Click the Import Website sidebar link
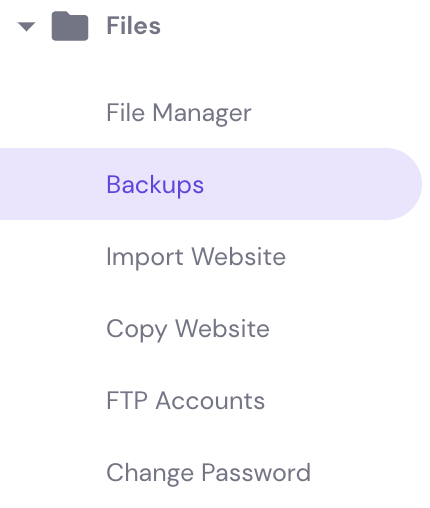Screen dimensions: 430x508 point(196,257)
